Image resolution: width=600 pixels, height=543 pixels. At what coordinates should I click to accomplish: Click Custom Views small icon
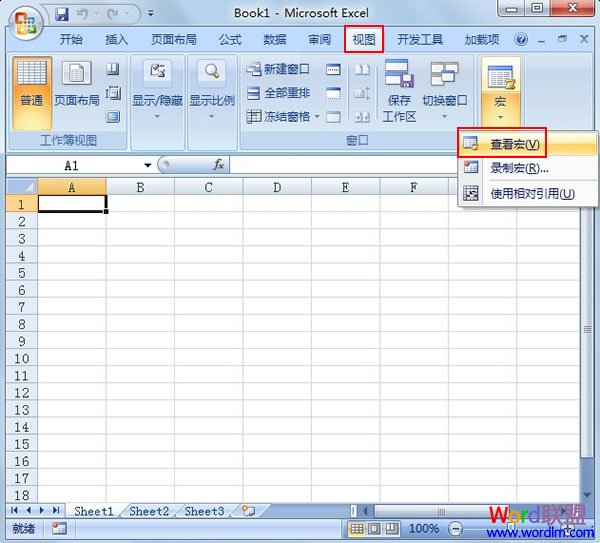(113, 93)
